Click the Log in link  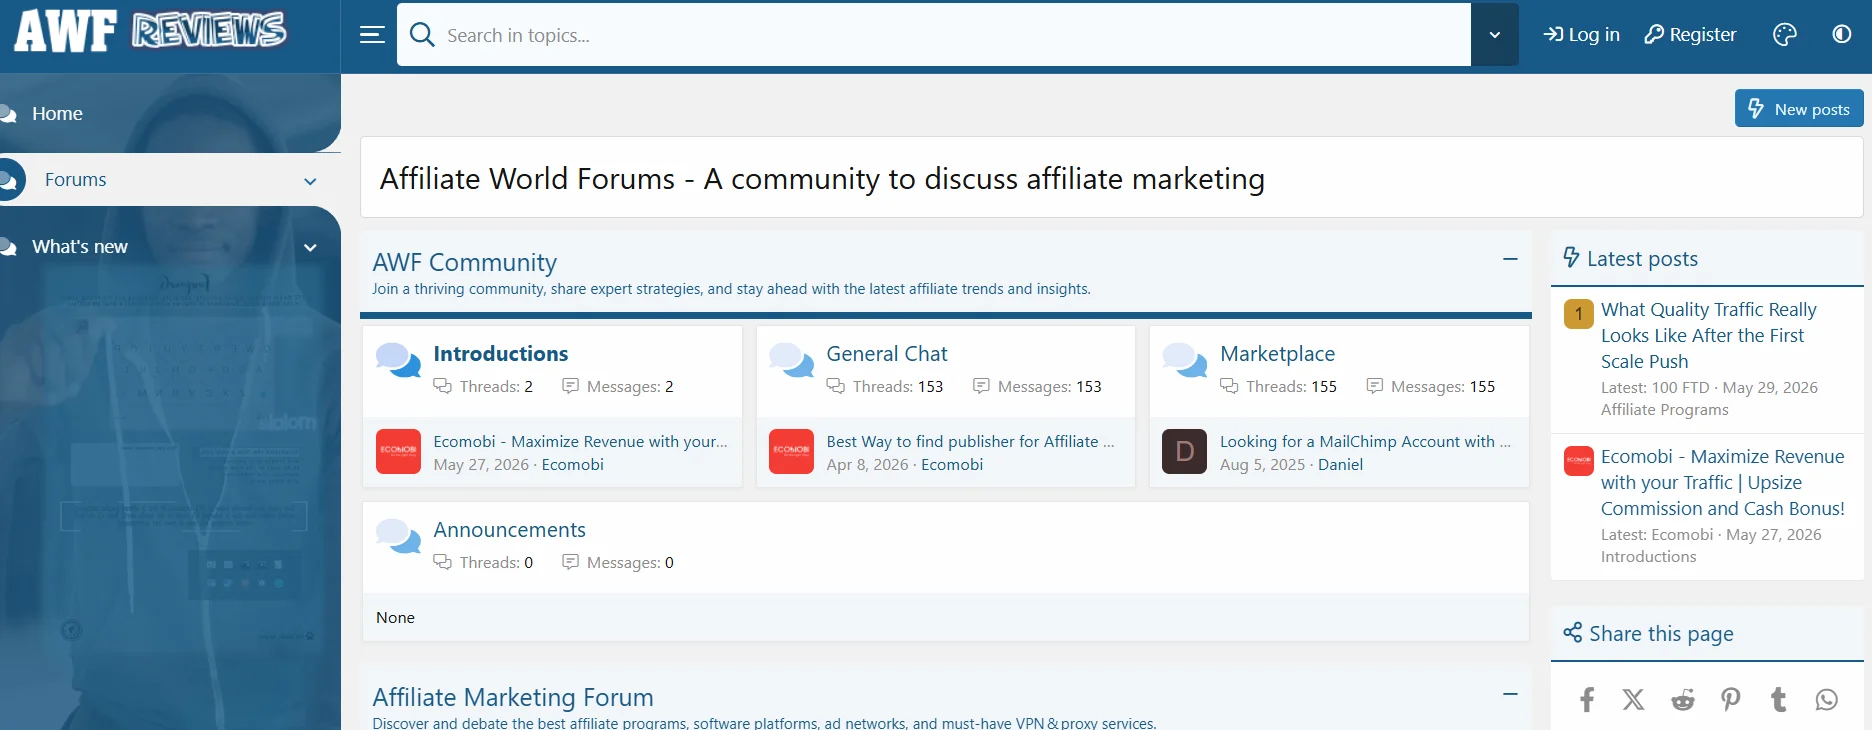pos(1581,35)
